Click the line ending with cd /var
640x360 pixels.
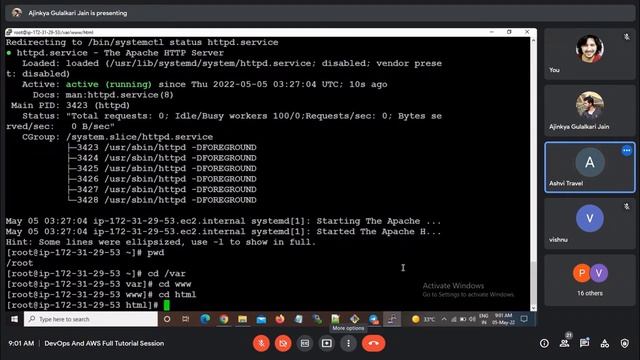[96, 273]
